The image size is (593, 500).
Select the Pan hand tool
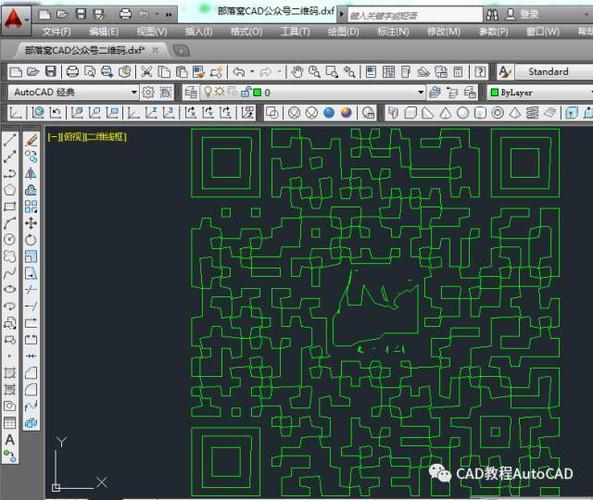(297, 71)
